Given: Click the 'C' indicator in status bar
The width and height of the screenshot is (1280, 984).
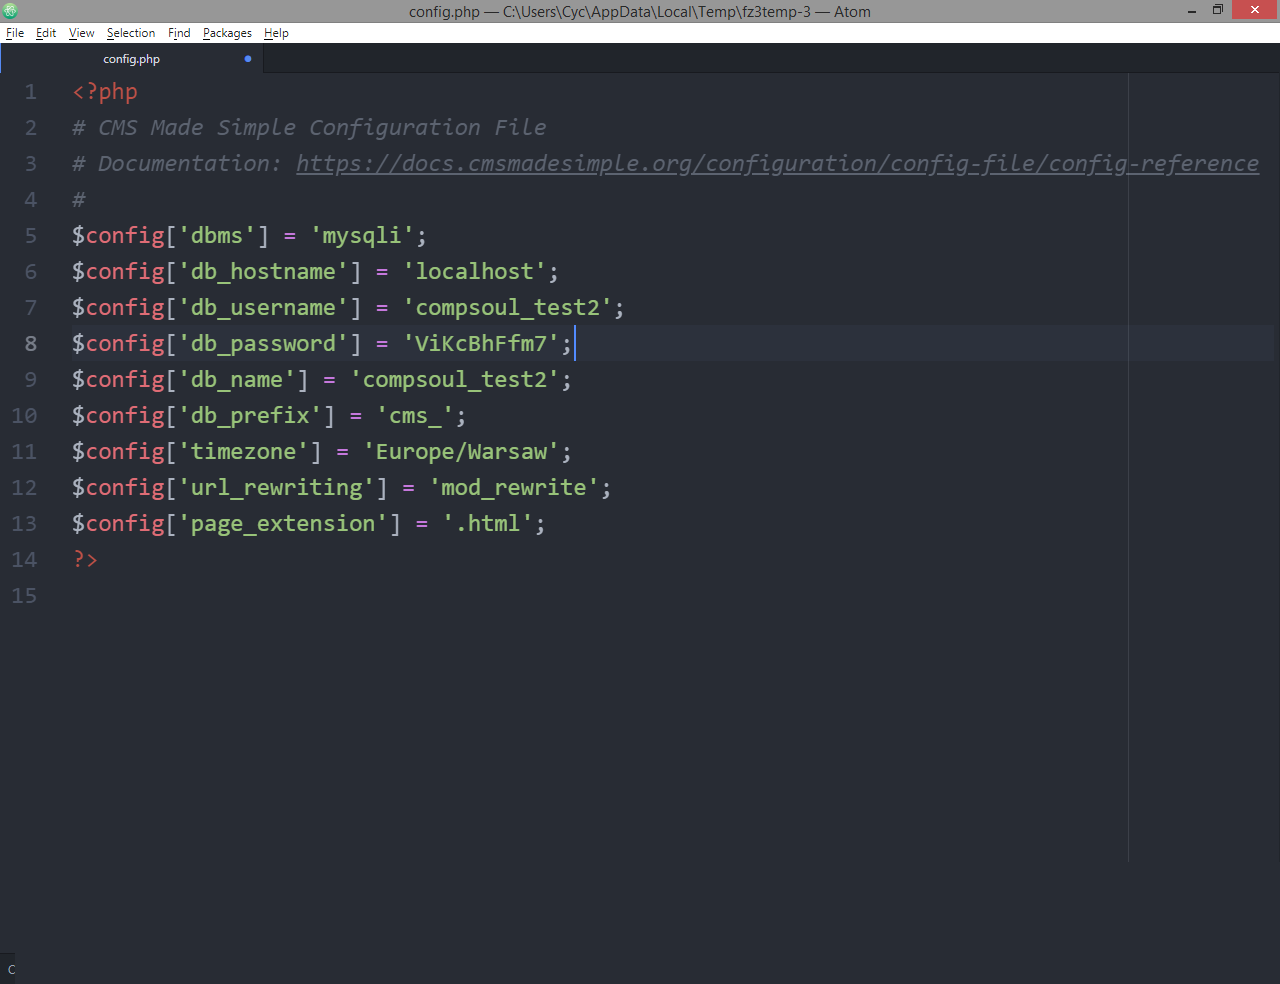Looking at the screenshot, I should 10,968.
